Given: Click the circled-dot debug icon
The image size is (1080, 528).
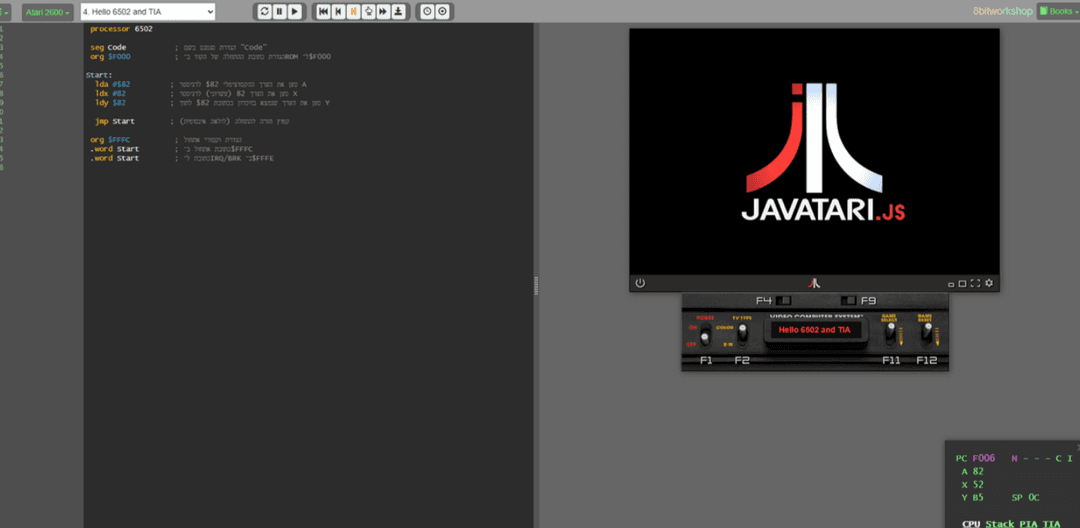Looking at the screenshot, I should coord(442,12).
